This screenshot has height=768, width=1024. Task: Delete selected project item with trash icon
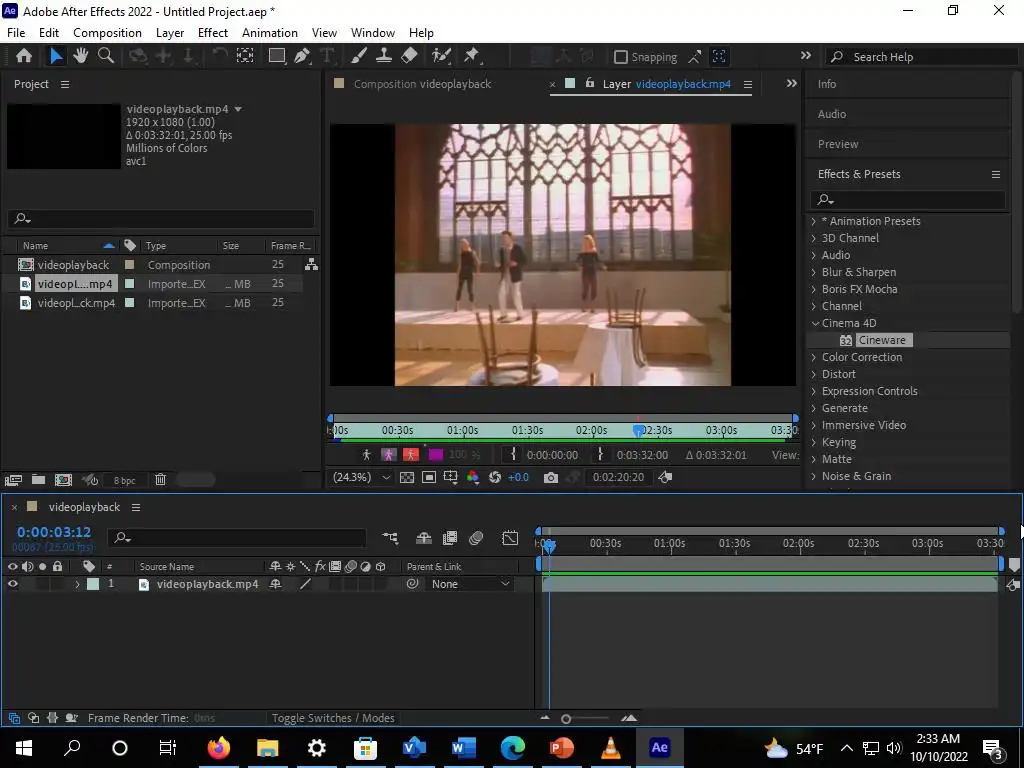tap(161, 480)
